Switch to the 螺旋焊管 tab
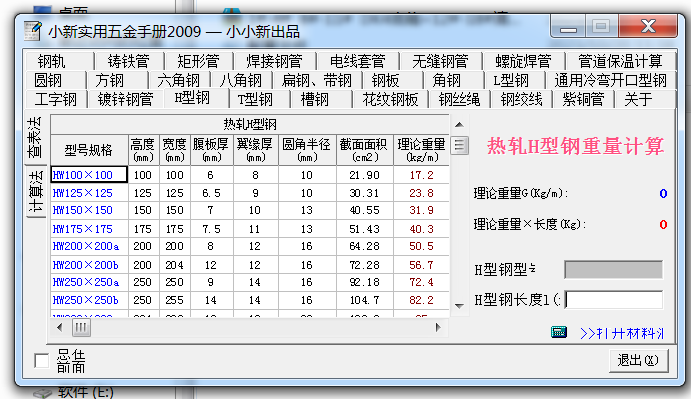 pos(523,61)
